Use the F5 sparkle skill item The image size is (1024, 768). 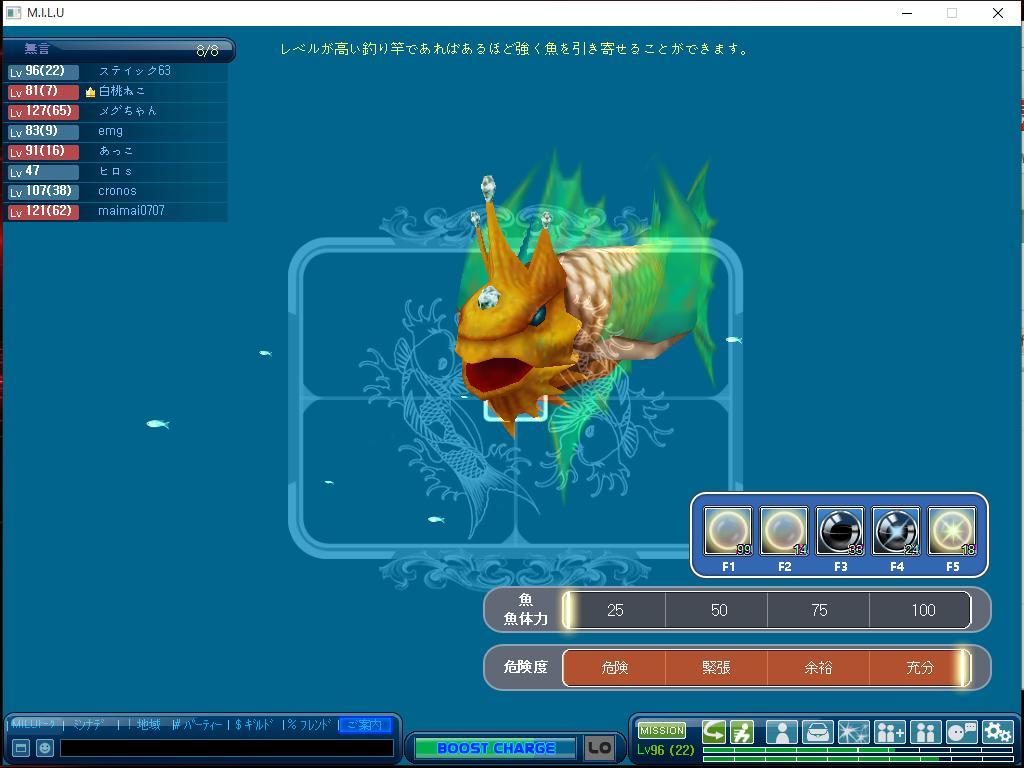click(952, 531)
